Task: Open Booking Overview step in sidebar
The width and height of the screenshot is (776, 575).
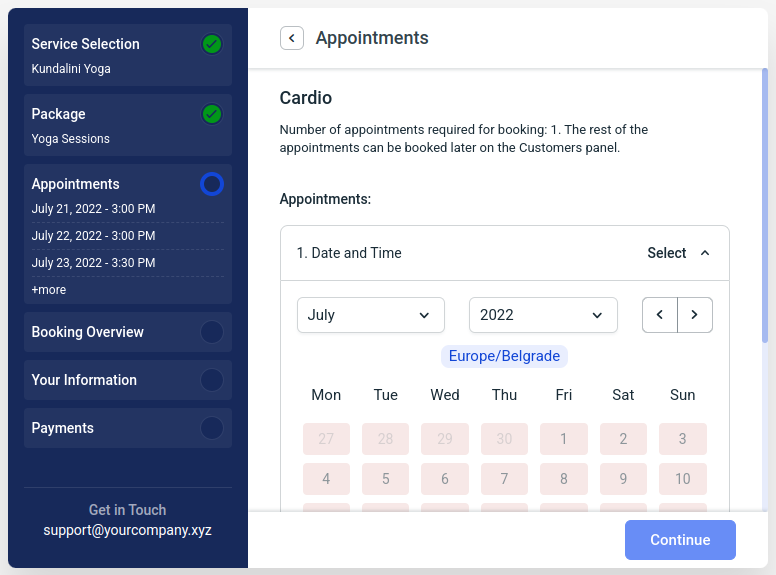Action: pos(128,332)
